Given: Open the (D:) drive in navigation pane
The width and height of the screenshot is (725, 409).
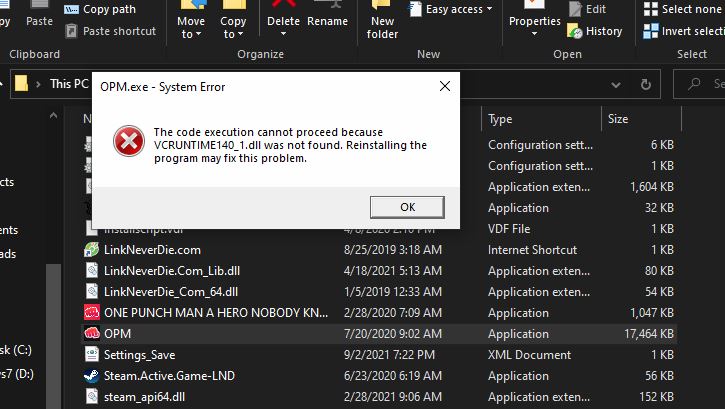Looking at the screenshot, I should point(17,373).
